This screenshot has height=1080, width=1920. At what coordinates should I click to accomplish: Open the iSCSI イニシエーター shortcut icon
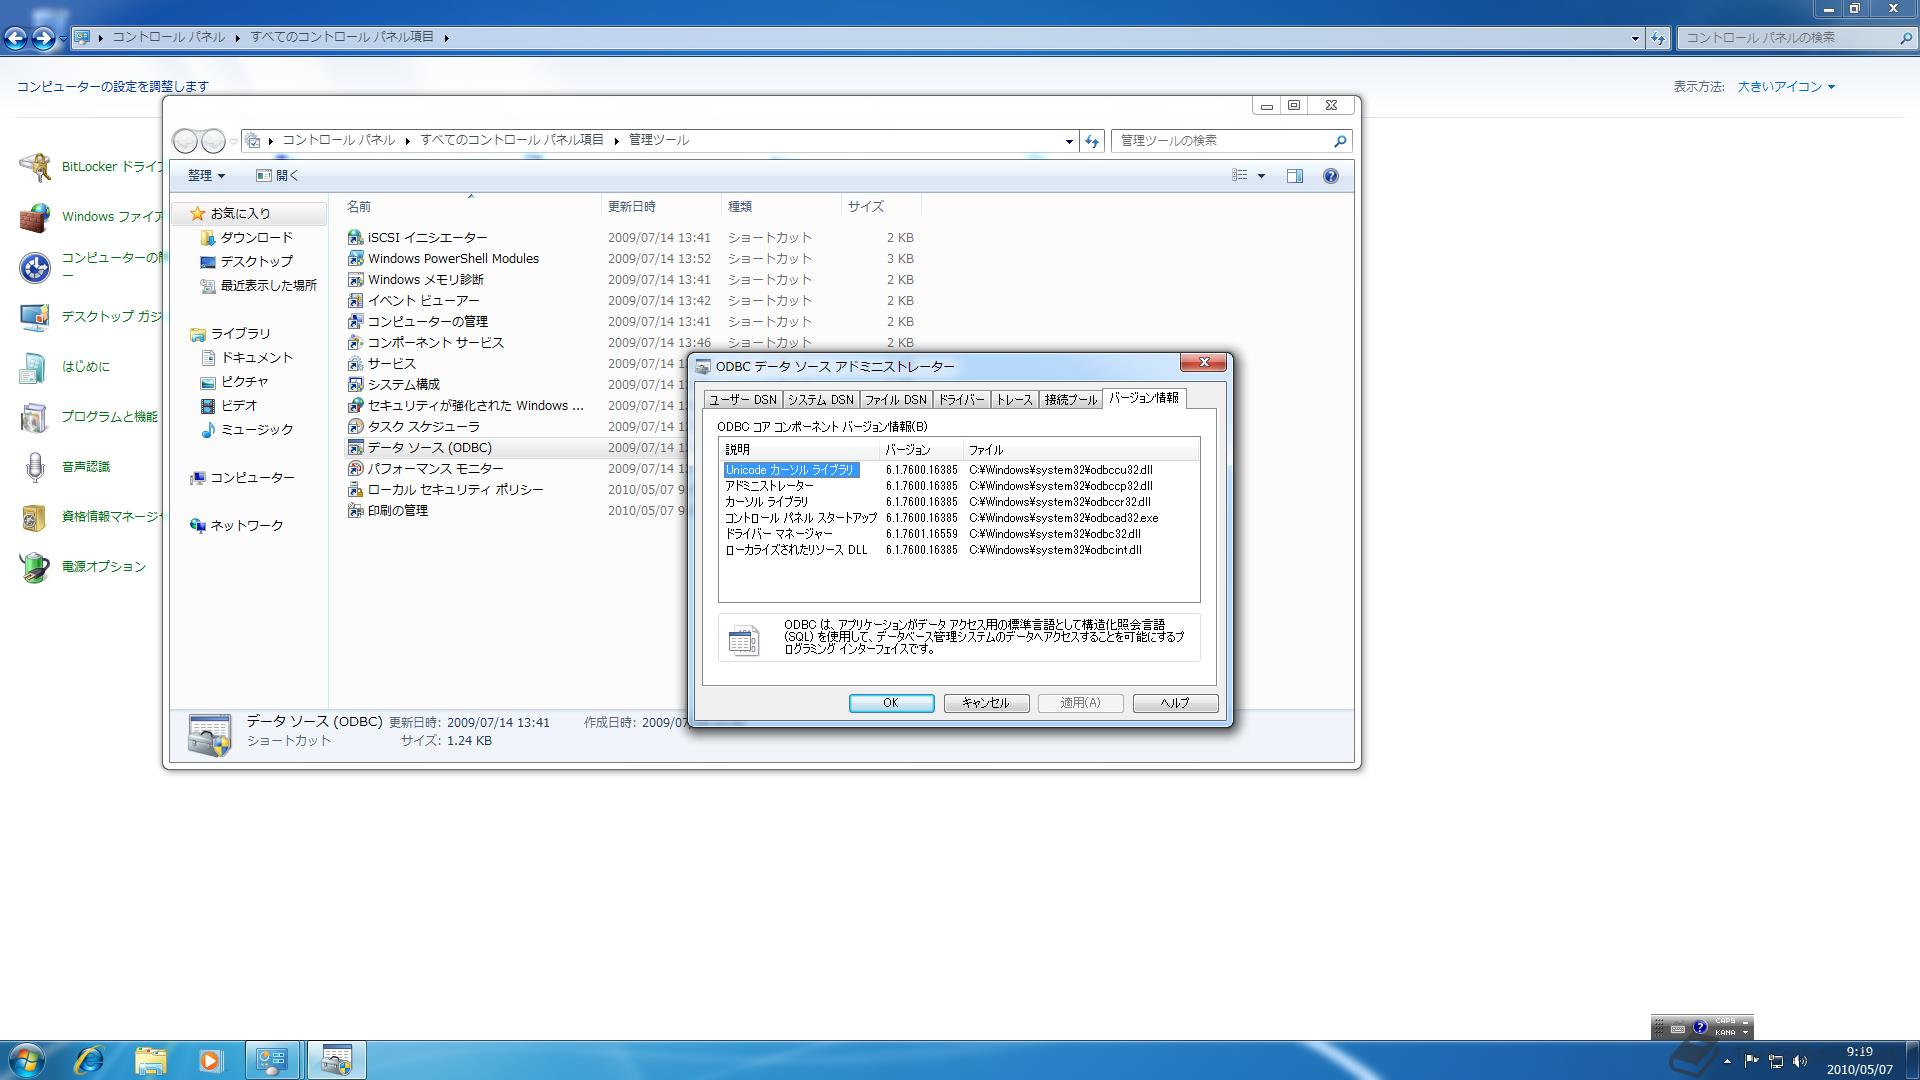[x=355, y=238]
